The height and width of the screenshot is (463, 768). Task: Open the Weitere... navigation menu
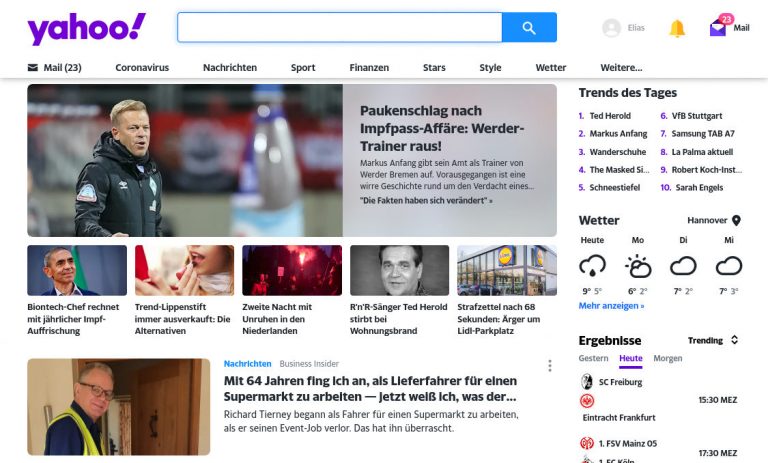pos(621,68)
